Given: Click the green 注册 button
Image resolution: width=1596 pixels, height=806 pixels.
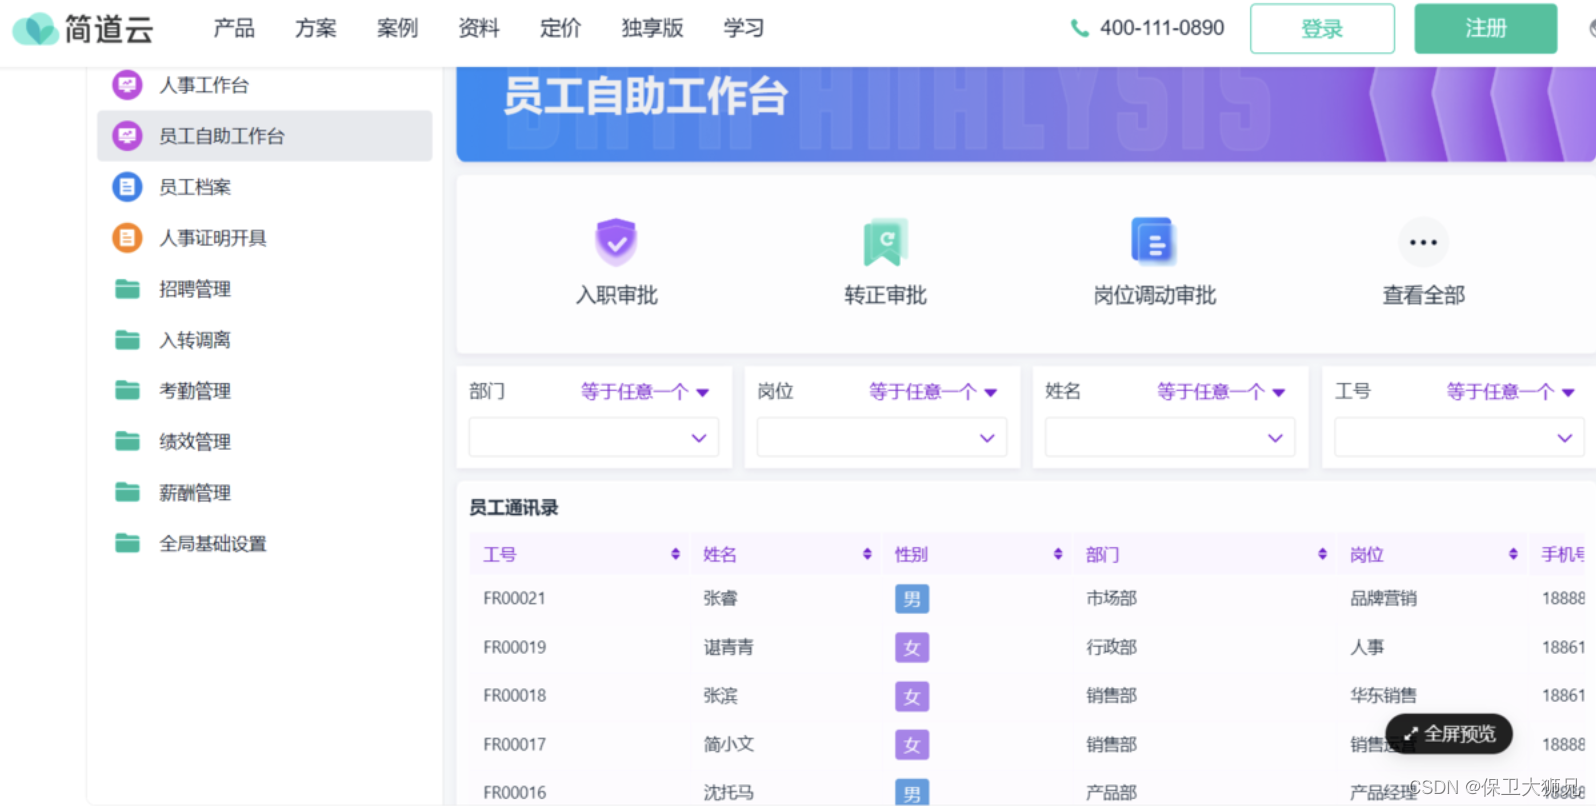Looking at the screenshot, I should coord(1485,28).
